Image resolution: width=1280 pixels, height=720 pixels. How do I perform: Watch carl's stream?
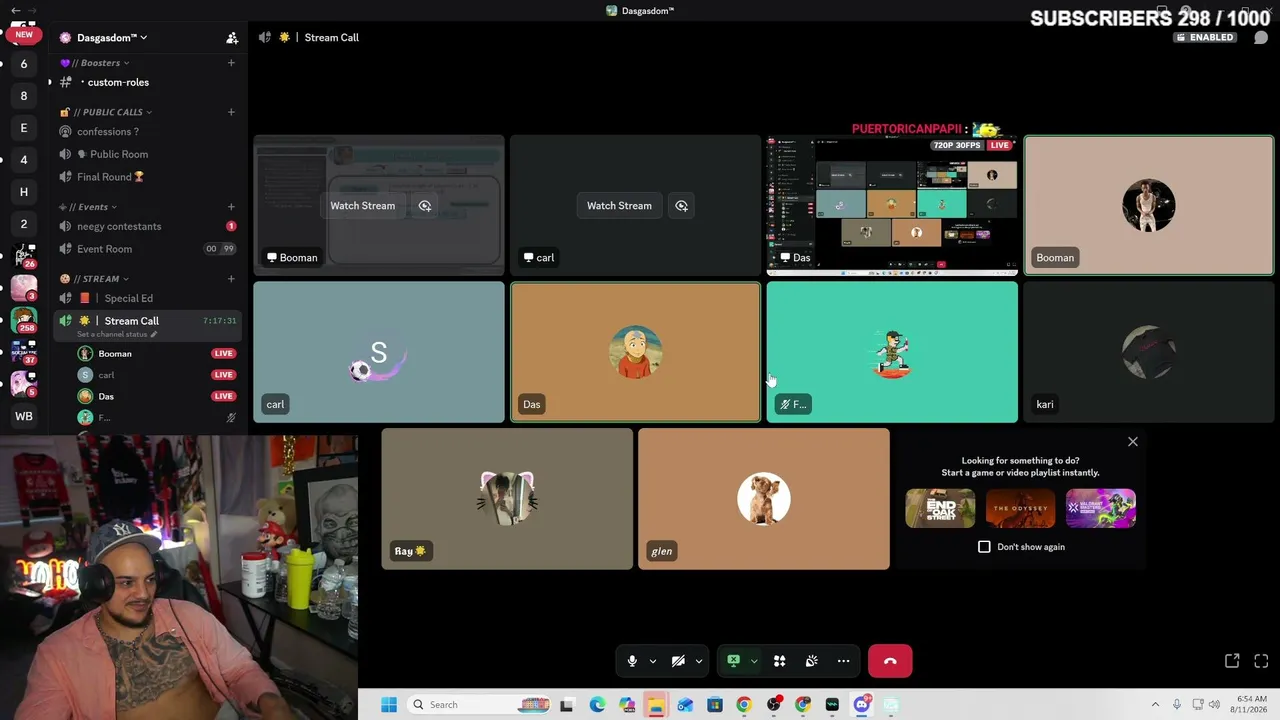coord(619,206)
